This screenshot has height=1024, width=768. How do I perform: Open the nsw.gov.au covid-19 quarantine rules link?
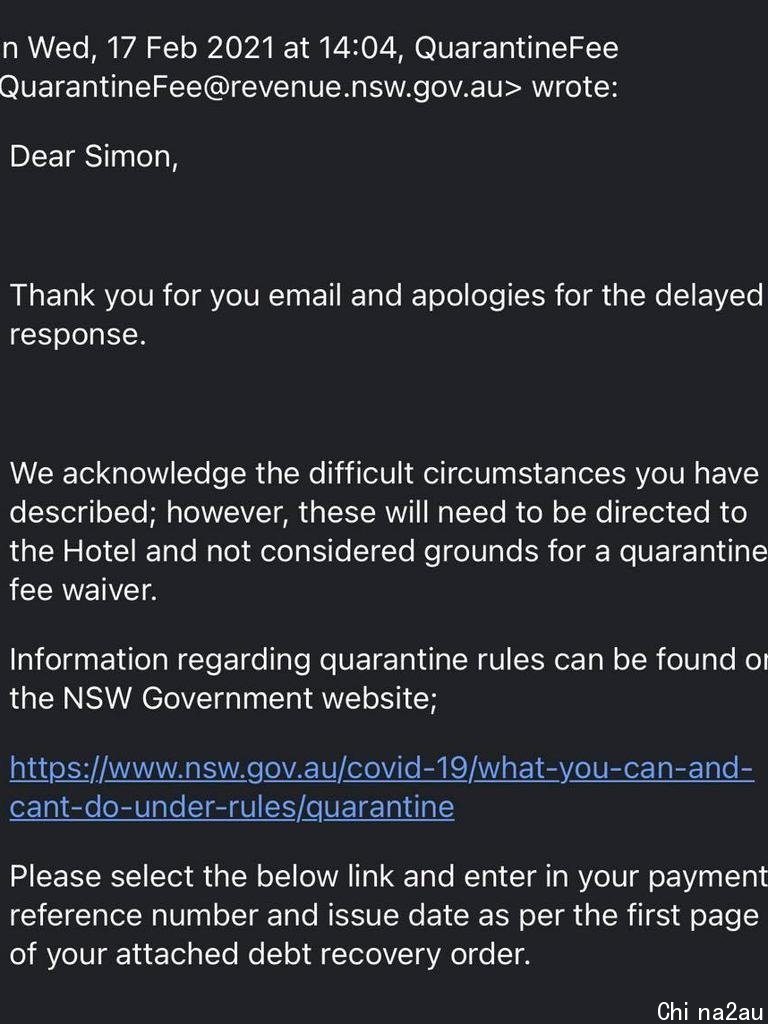pos(382,768)
